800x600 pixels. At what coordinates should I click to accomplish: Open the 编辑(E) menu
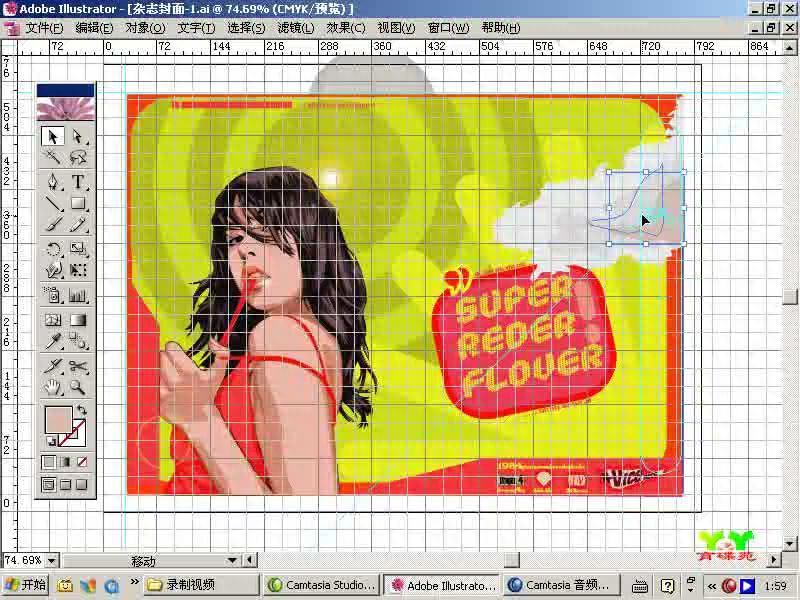pos(94,28)
